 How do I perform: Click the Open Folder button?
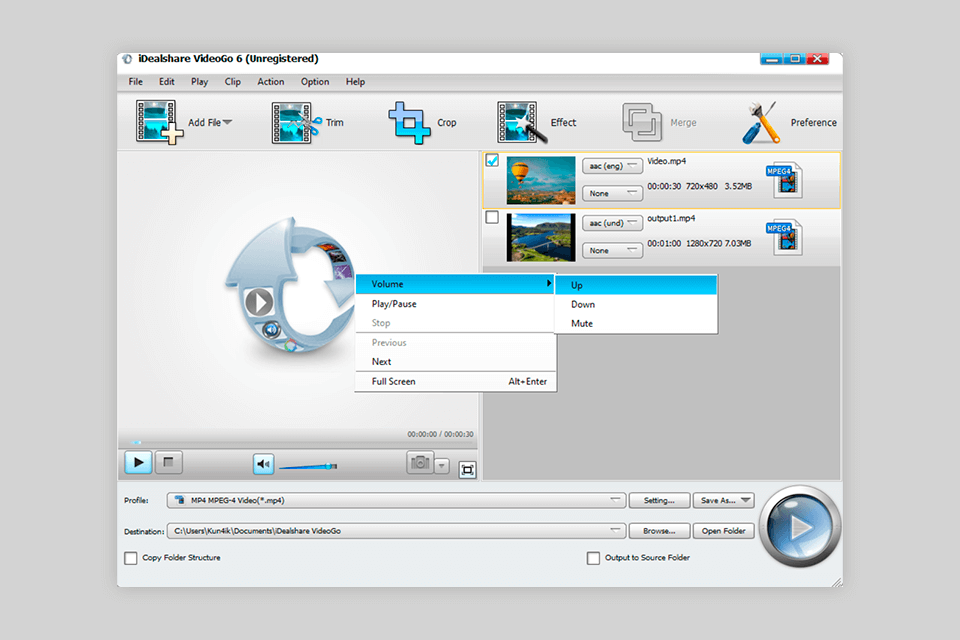coord(724,531)
